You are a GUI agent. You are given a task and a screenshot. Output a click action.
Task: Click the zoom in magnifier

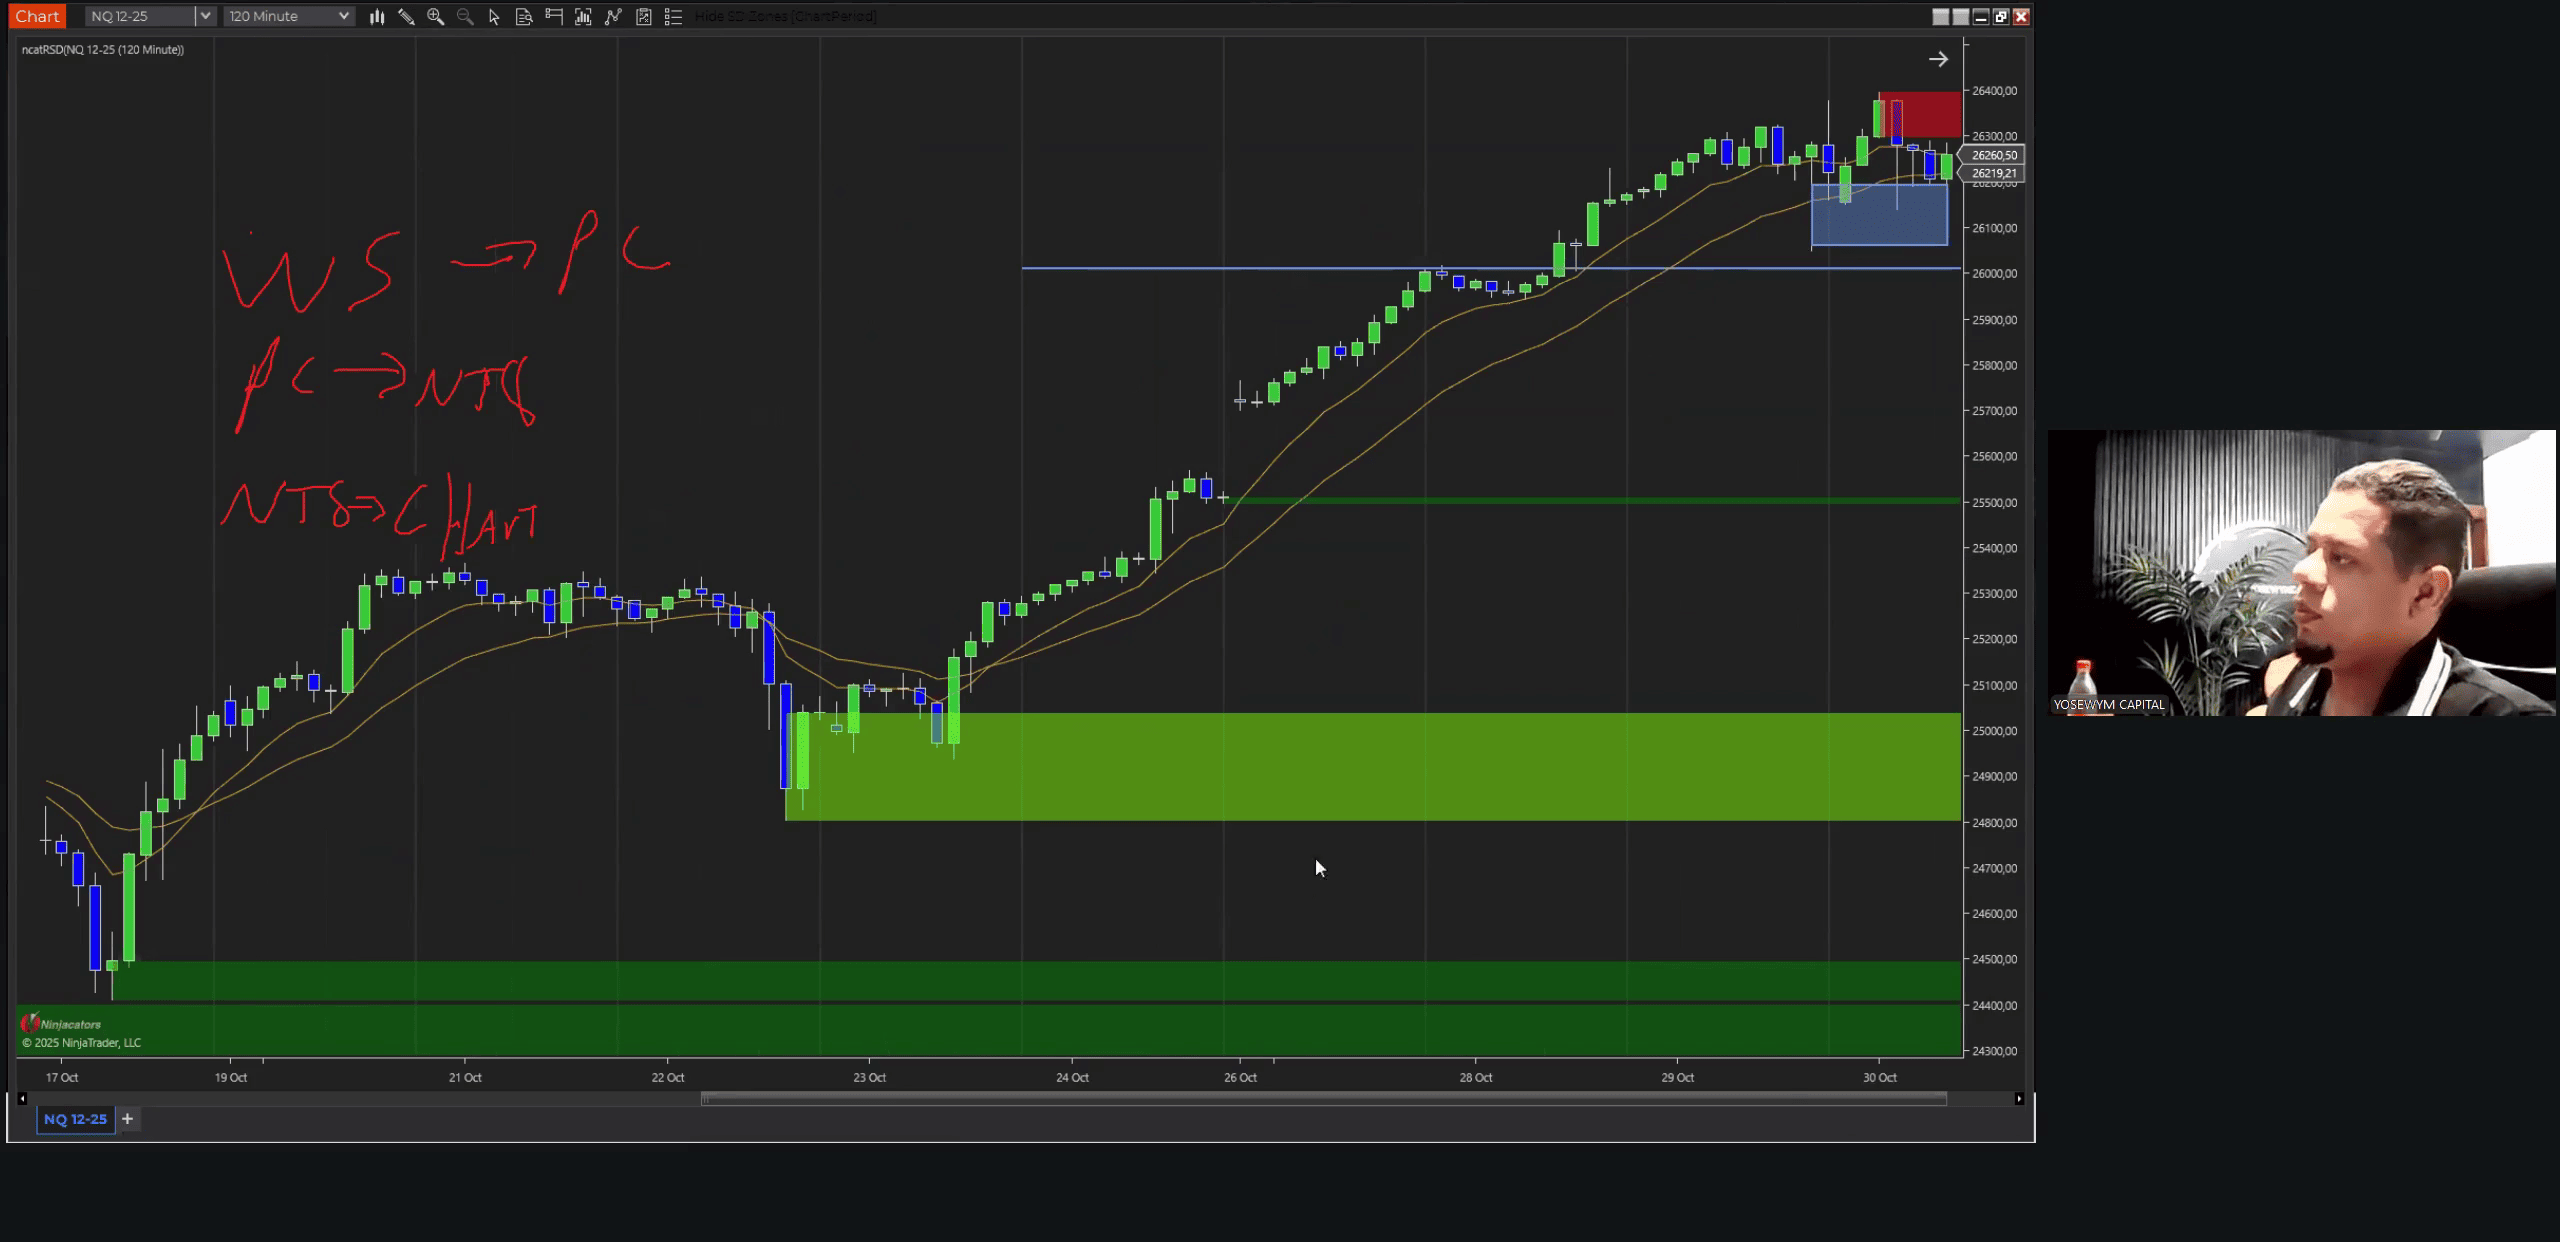(x=435, y=16)
